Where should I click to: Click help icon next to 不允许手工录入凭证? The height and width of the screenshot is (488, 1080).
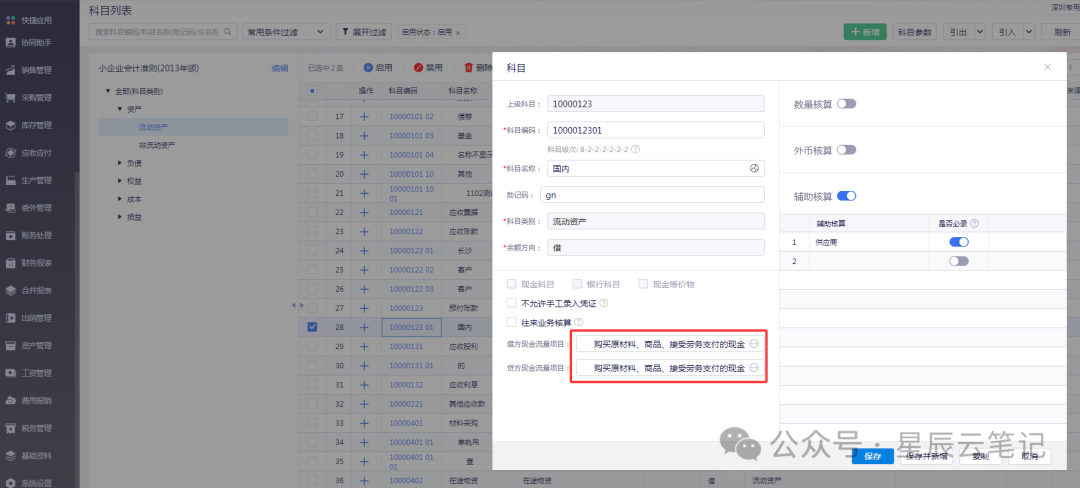(603, 303)
